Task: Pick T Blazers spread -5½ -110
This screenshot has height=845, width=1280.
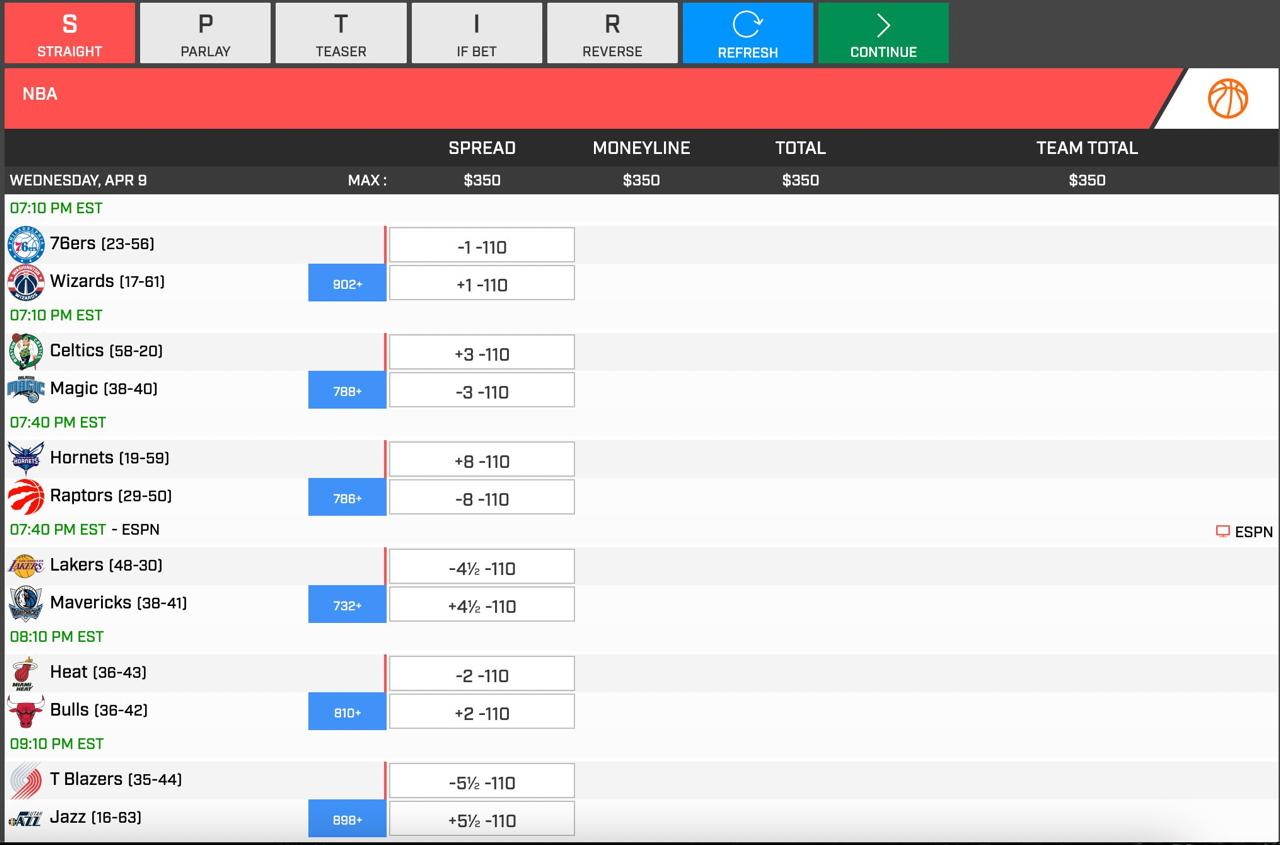Action: coord(482,781)
